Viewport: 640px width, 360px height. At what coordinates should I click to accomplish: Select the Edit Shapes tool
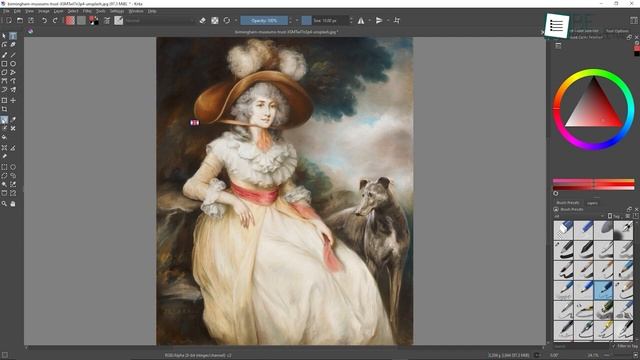[x=4, y=44]
